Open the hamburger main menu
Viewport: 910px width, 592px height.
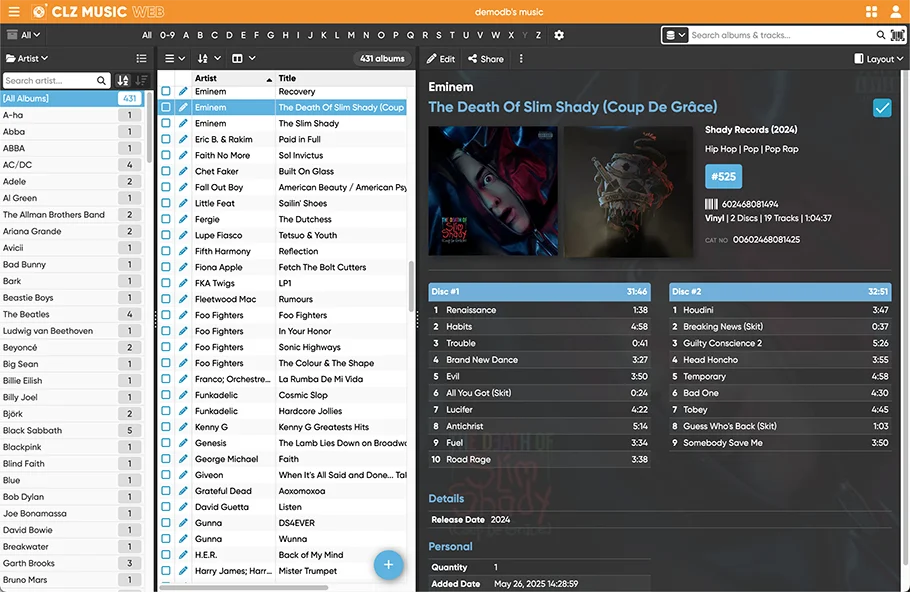(x=14, y=12)
